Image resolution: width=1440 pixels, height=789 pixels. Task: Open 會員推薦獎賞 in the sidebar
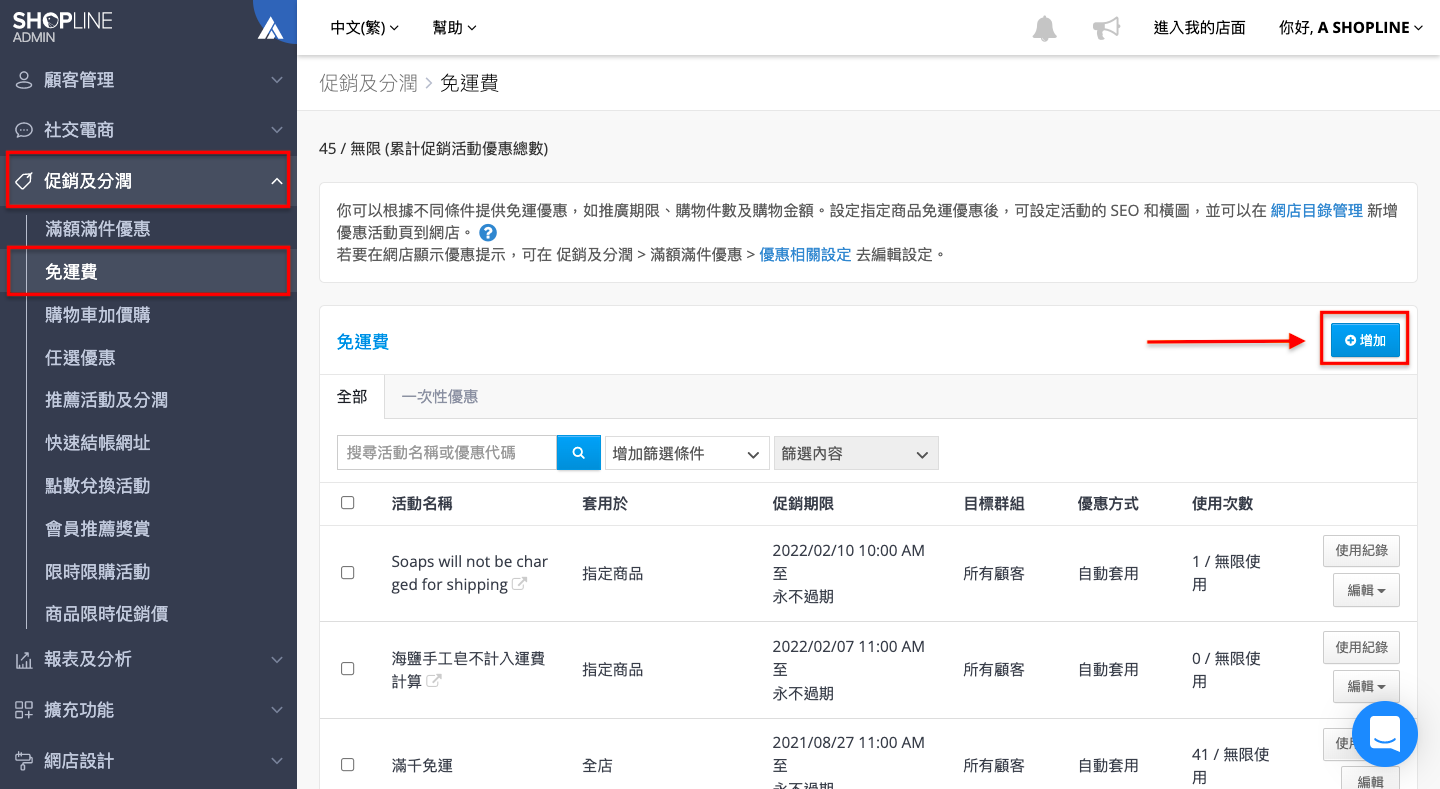pos(98,529)
